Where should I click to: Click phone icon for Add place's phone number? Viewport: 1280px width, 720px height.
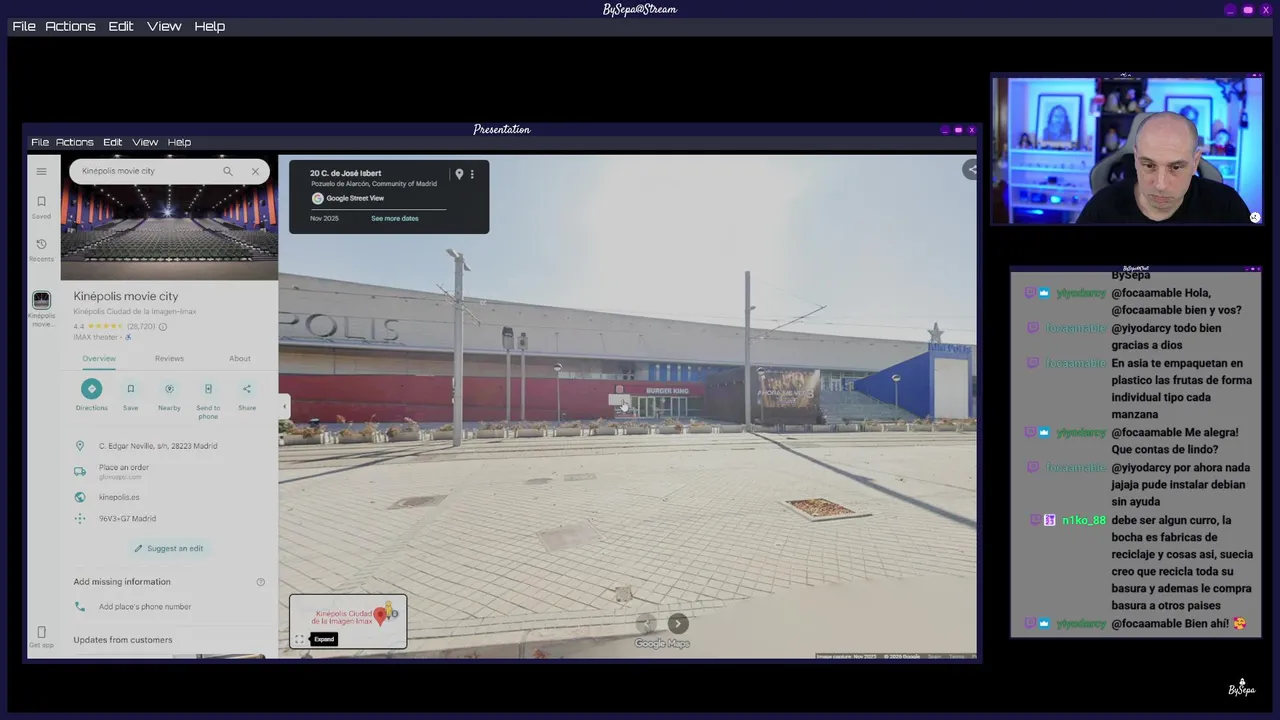click(x=80, y=607)
